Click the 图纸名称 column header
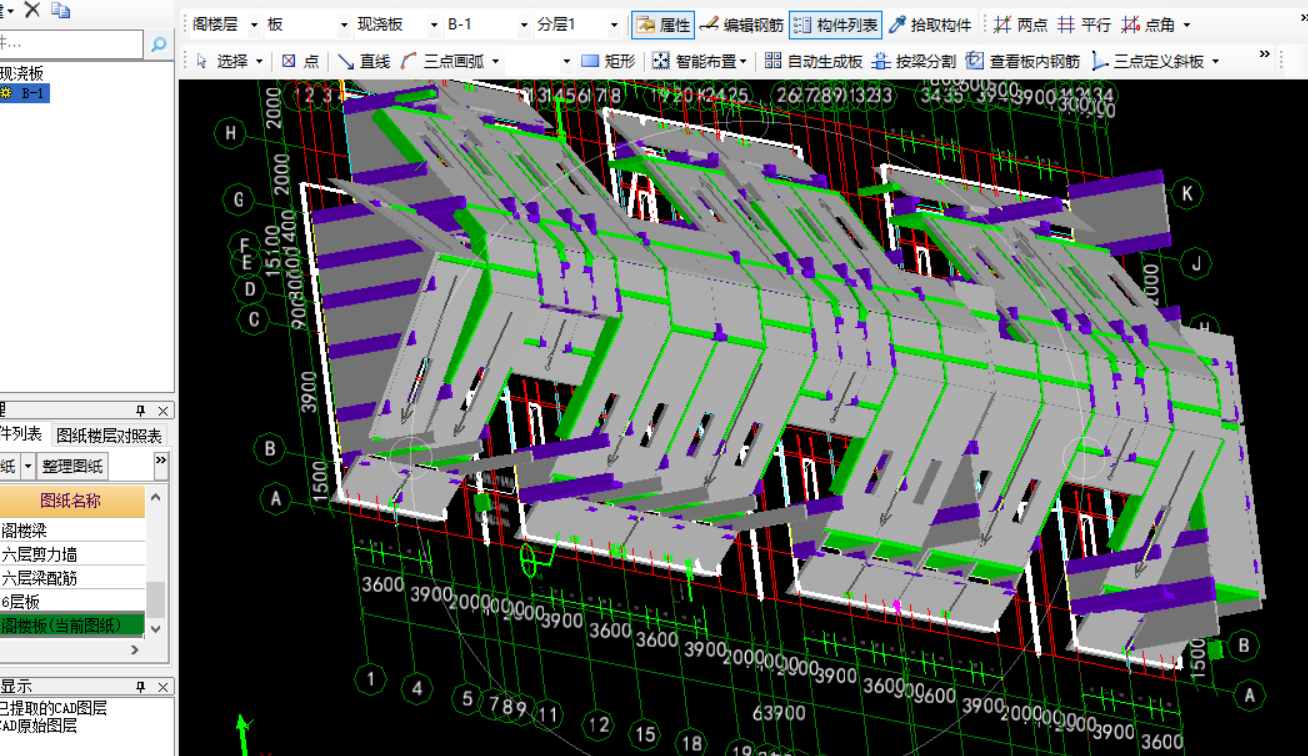The image size is (1308, 756). tap(71, 500)
